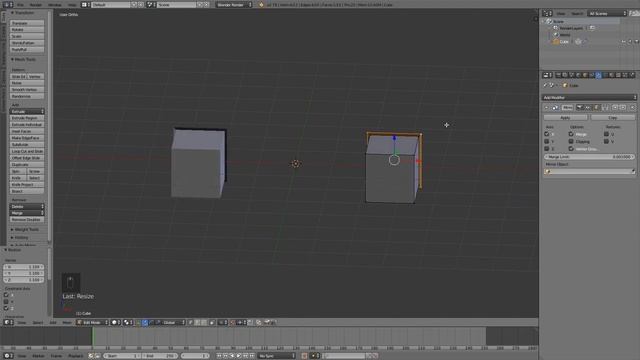Toggle the X axis checkbox in the Mirror modifier
Image resolution: width=640 pixels, height=360 pixels.
(547, 134)
